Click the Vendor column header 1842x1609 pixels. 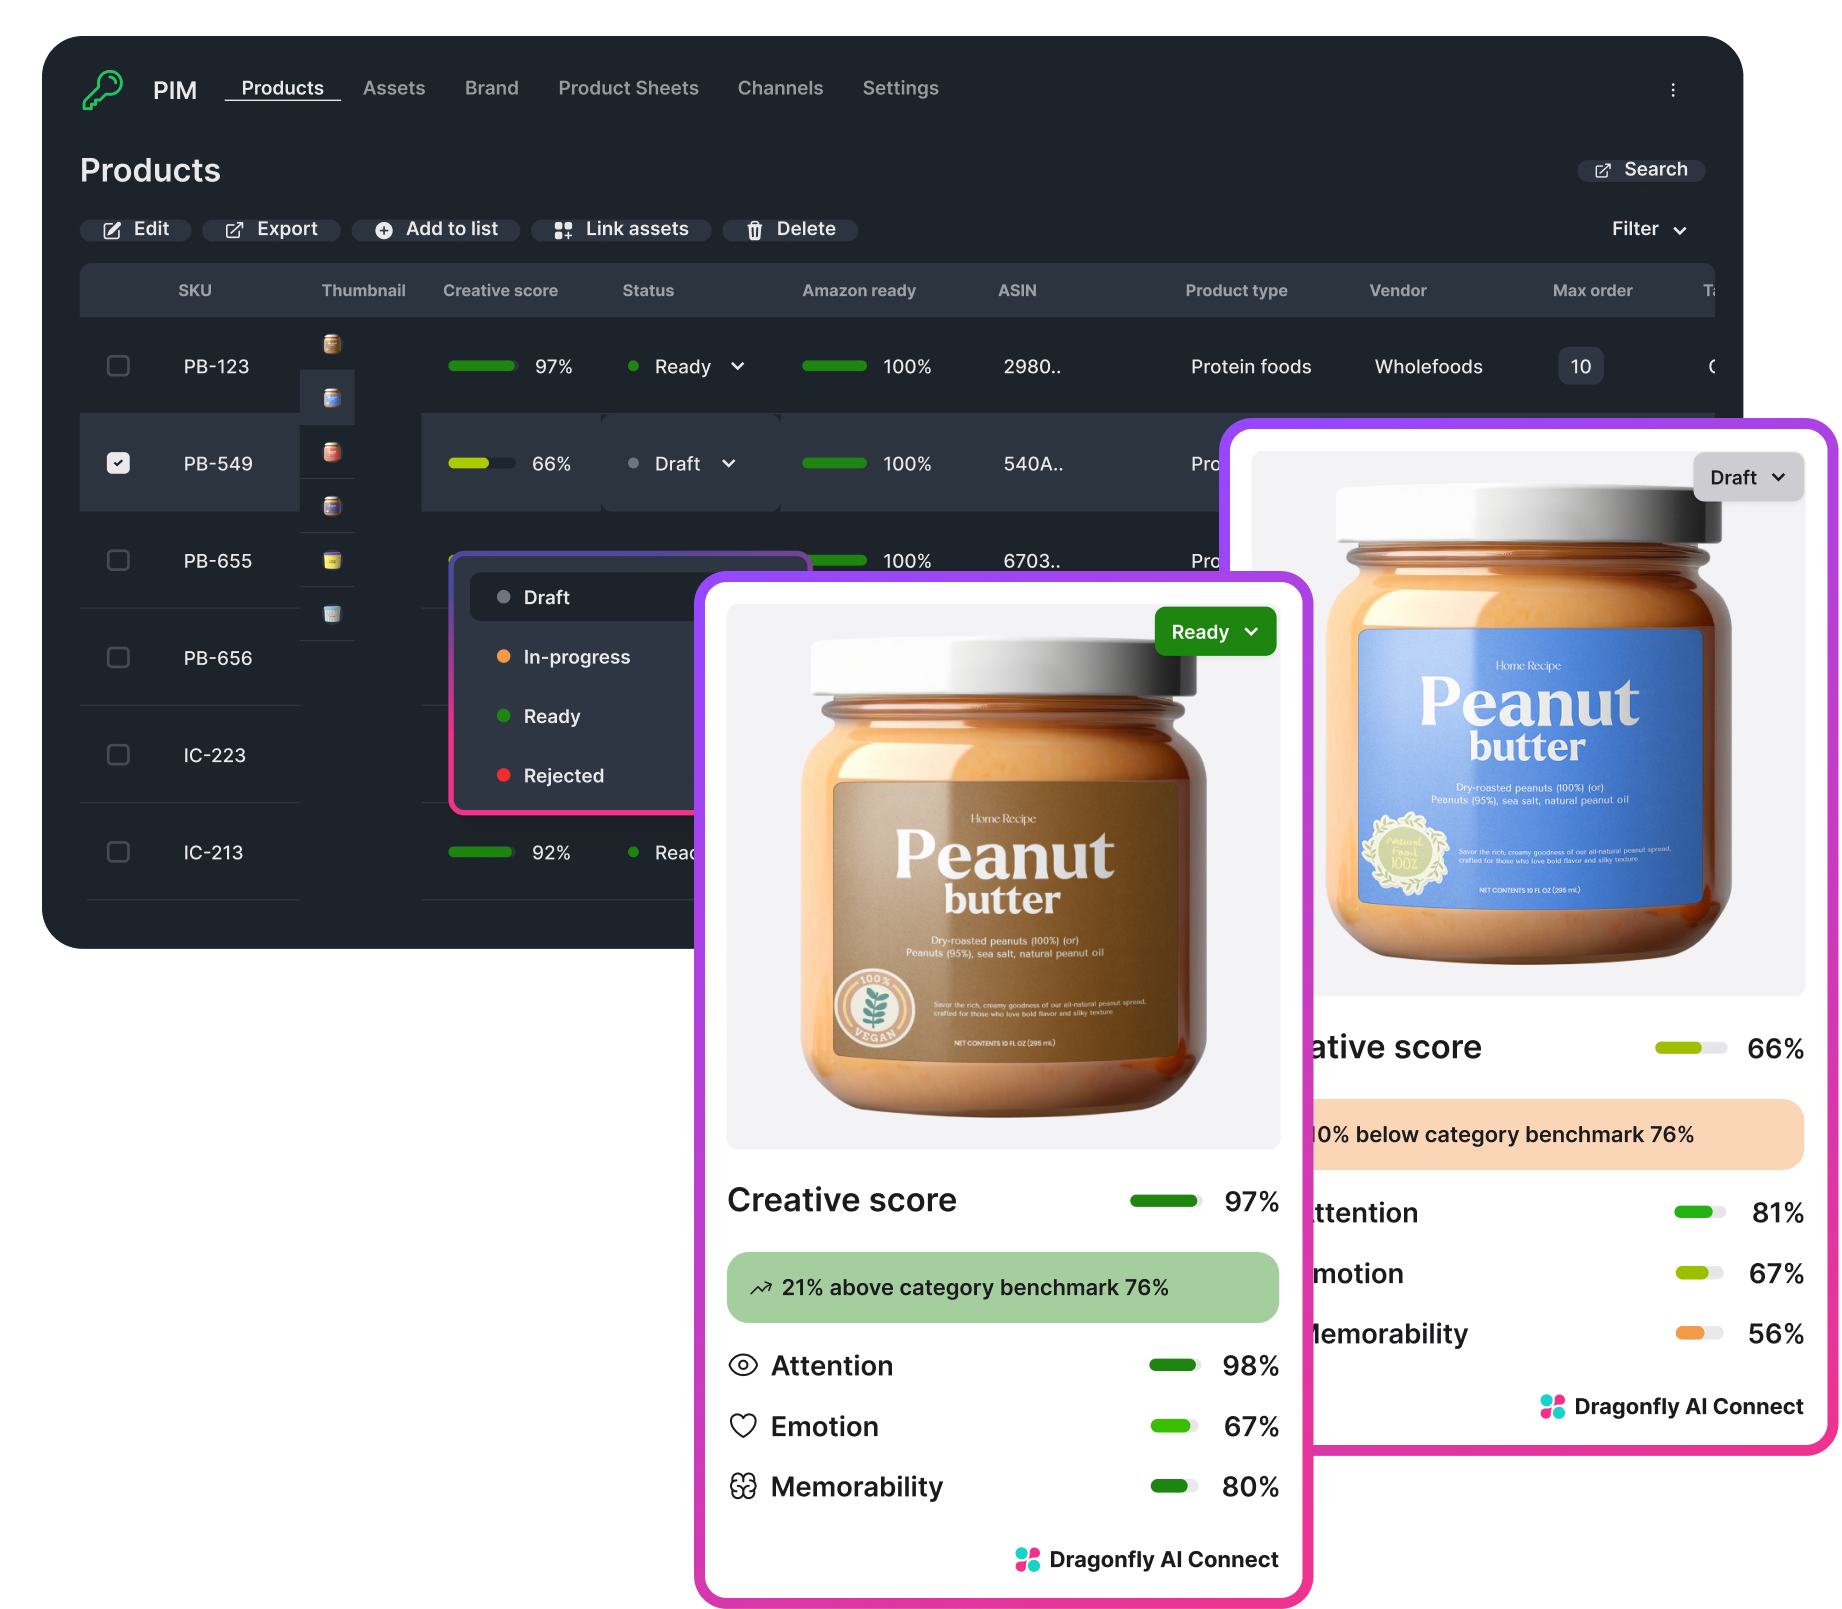1397,290
